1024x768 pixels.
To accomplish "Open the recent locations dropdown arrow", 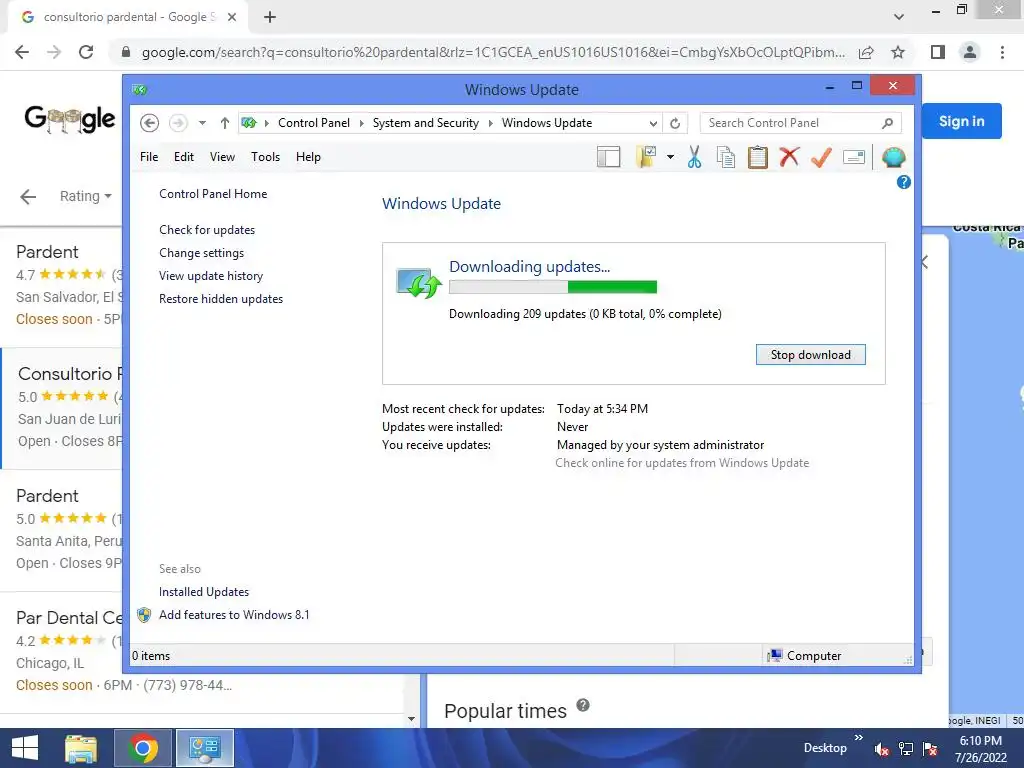I will (202, 123).
